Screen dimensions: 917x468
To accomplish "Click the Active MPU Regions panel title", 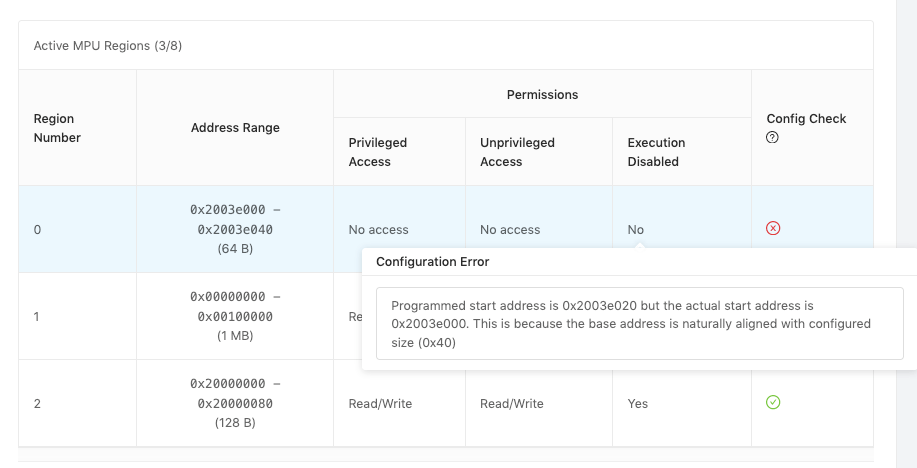I will [x=108, y=46].
